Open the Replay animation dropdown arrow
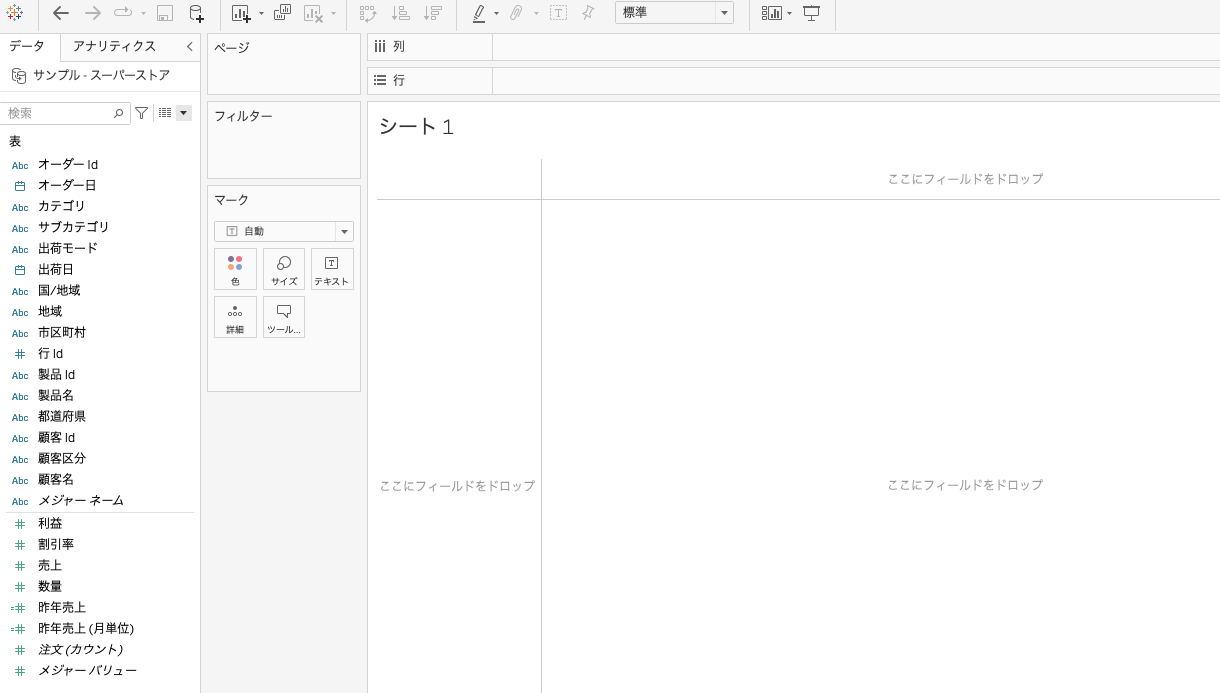 (x=143, y=14)
